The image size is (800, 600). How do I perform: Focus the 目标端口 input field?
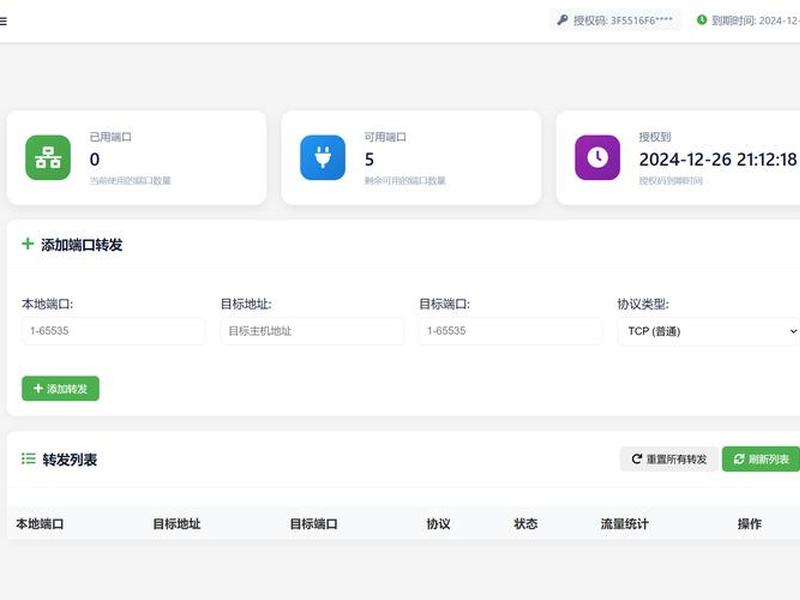510,331
